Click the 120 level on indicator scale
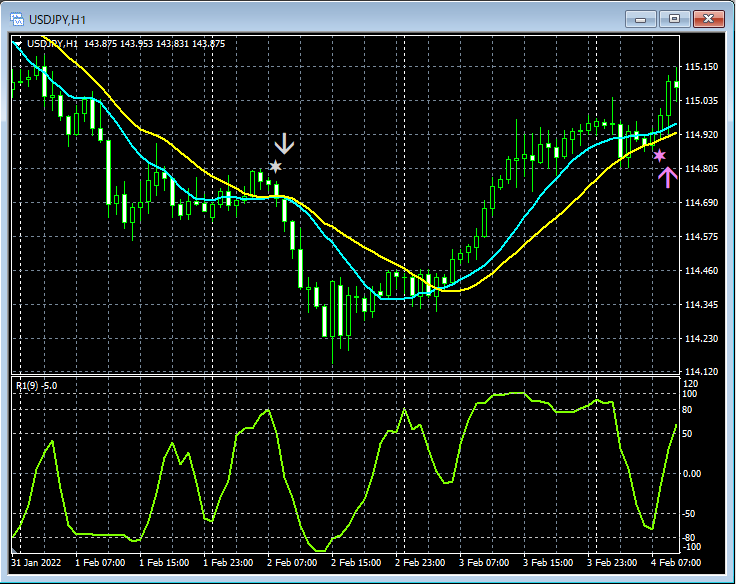Image resolution: width=737 pixels, height=584 pixels. [690, 384]
